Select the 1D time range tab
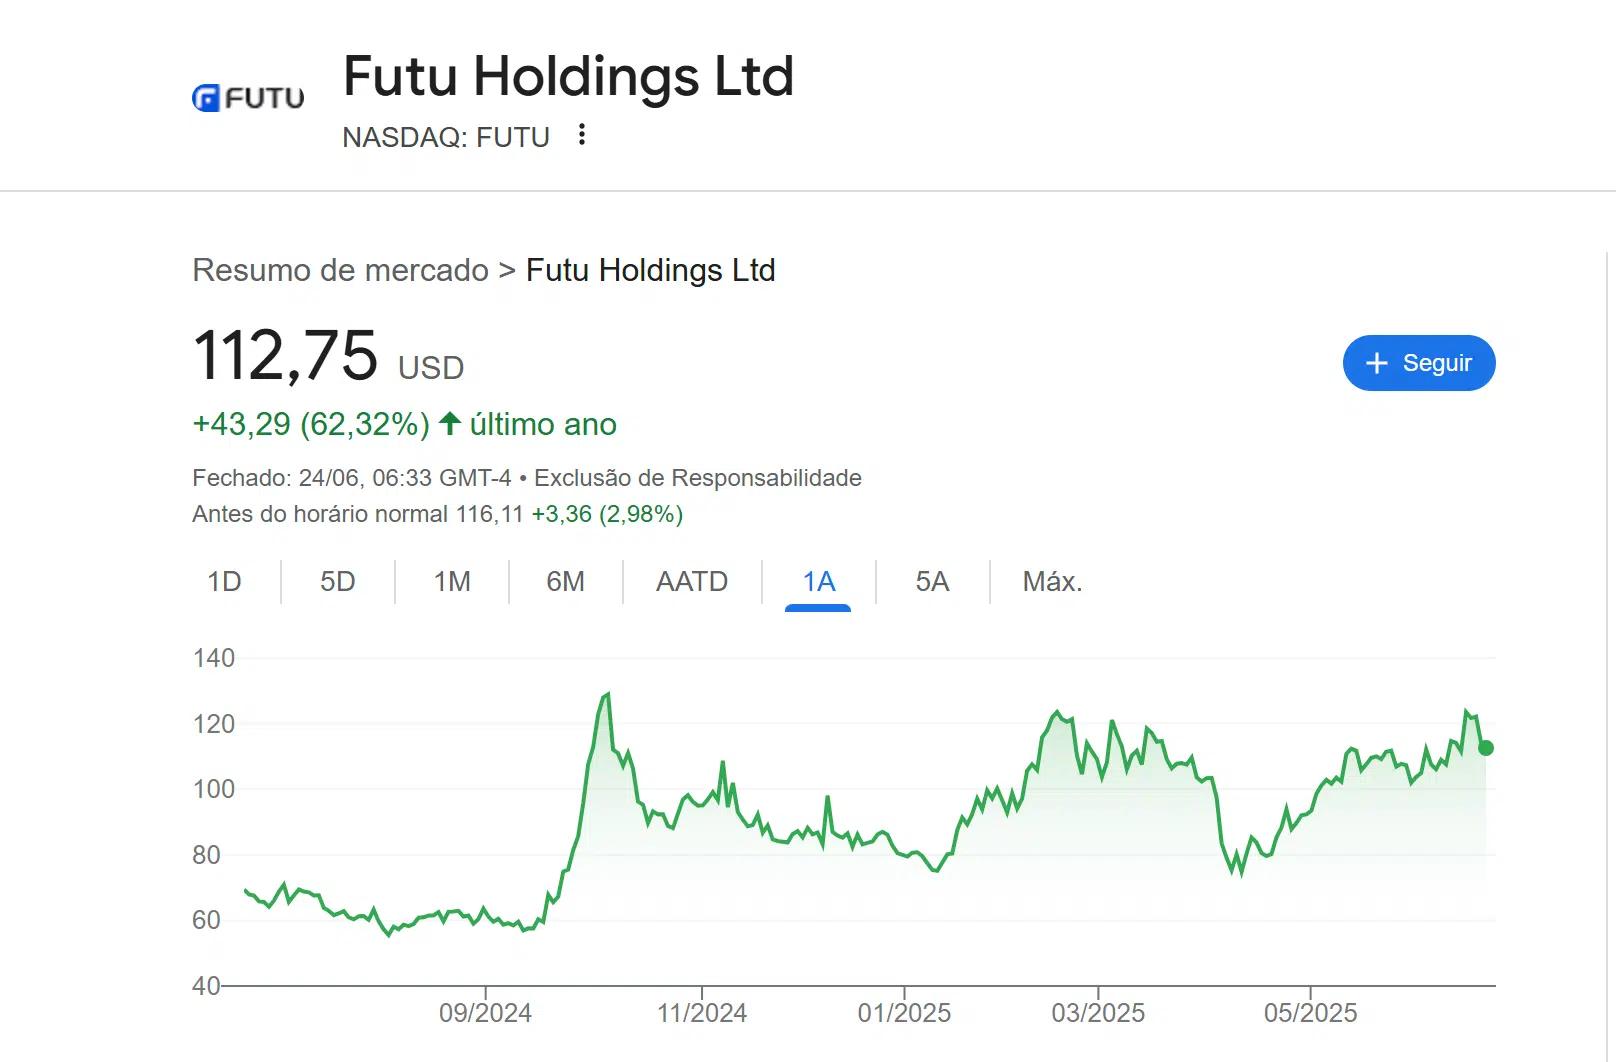The height and width of the screenshot is (1062, 1616). [224, 582]
